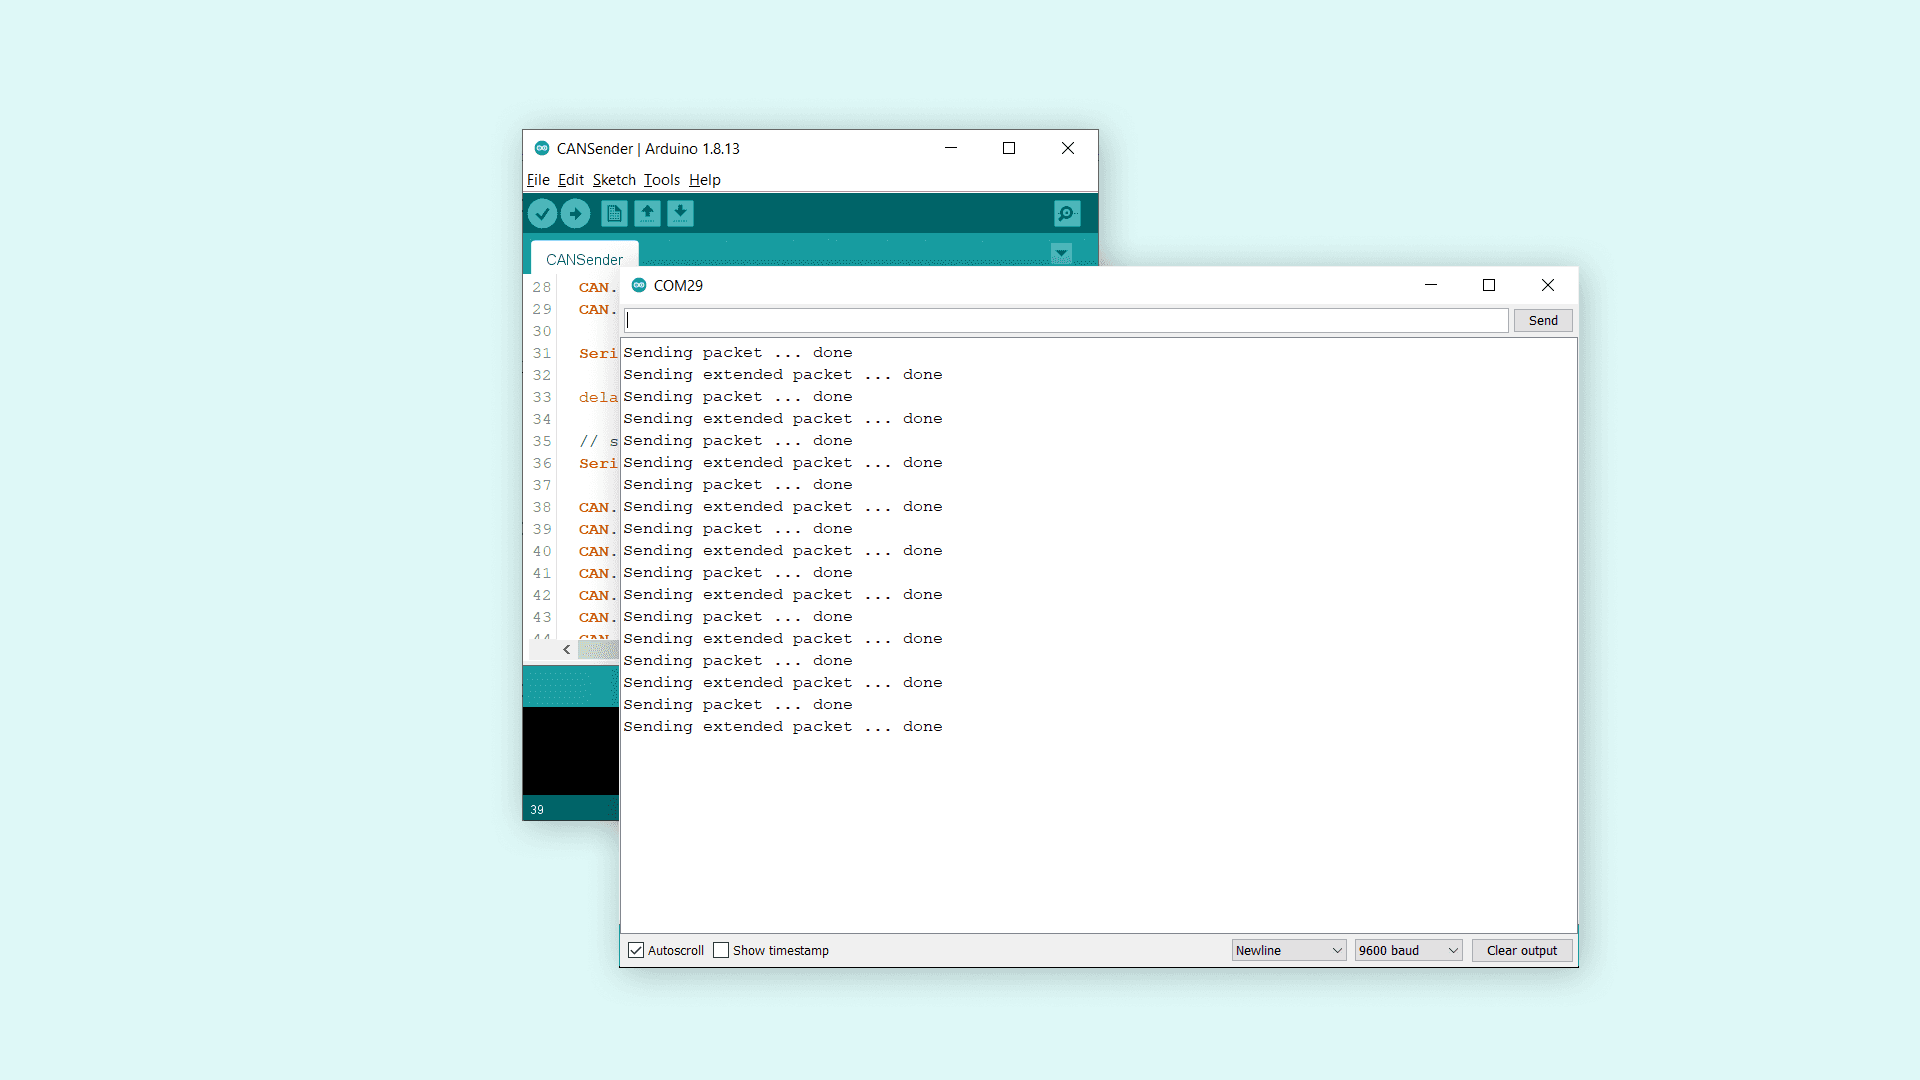Click the serial message input field
Image resolution: width=1920 pixels, height=1080 pixels.
coord(1066,320)
